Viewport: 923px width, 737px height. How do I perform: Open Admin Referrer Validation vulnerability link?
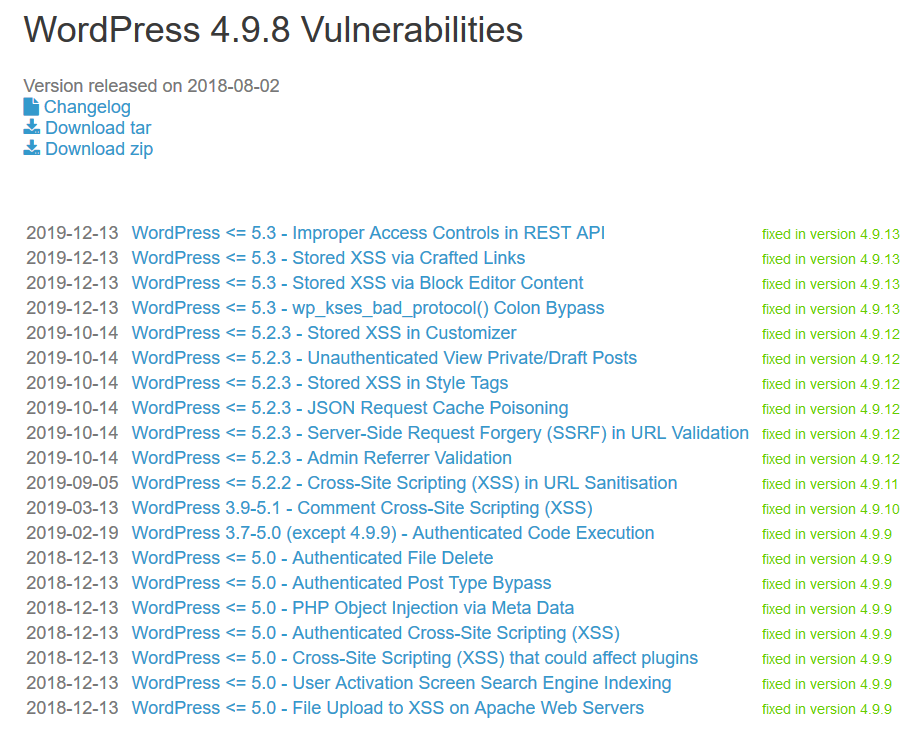coord(321,458)
